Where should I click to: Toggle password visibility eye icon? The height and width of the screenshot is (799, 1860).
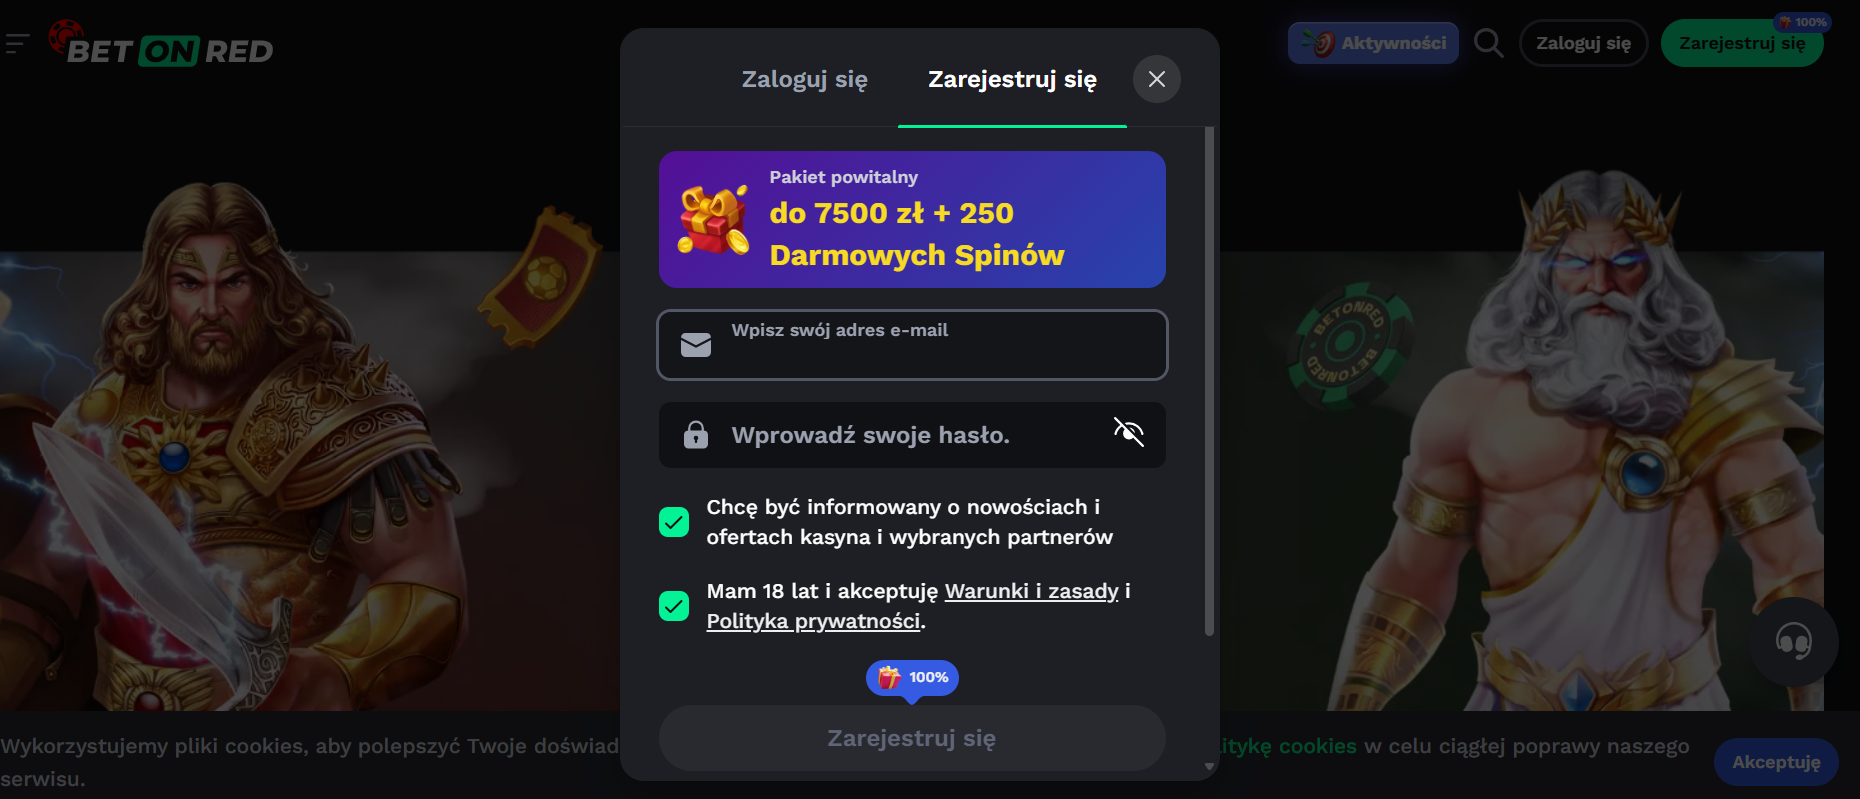click(x=1129, y=432)
